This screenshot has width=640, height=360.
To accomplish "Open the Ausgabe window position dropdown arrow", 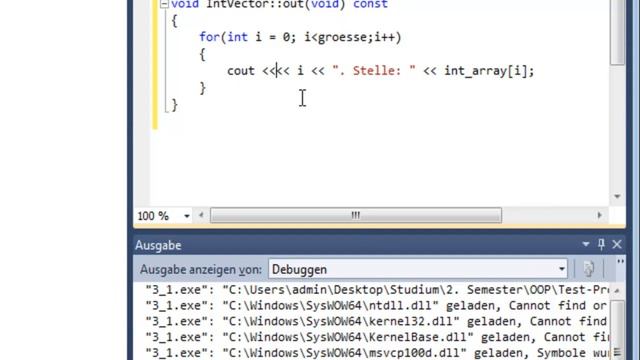I will pos(586,244).
